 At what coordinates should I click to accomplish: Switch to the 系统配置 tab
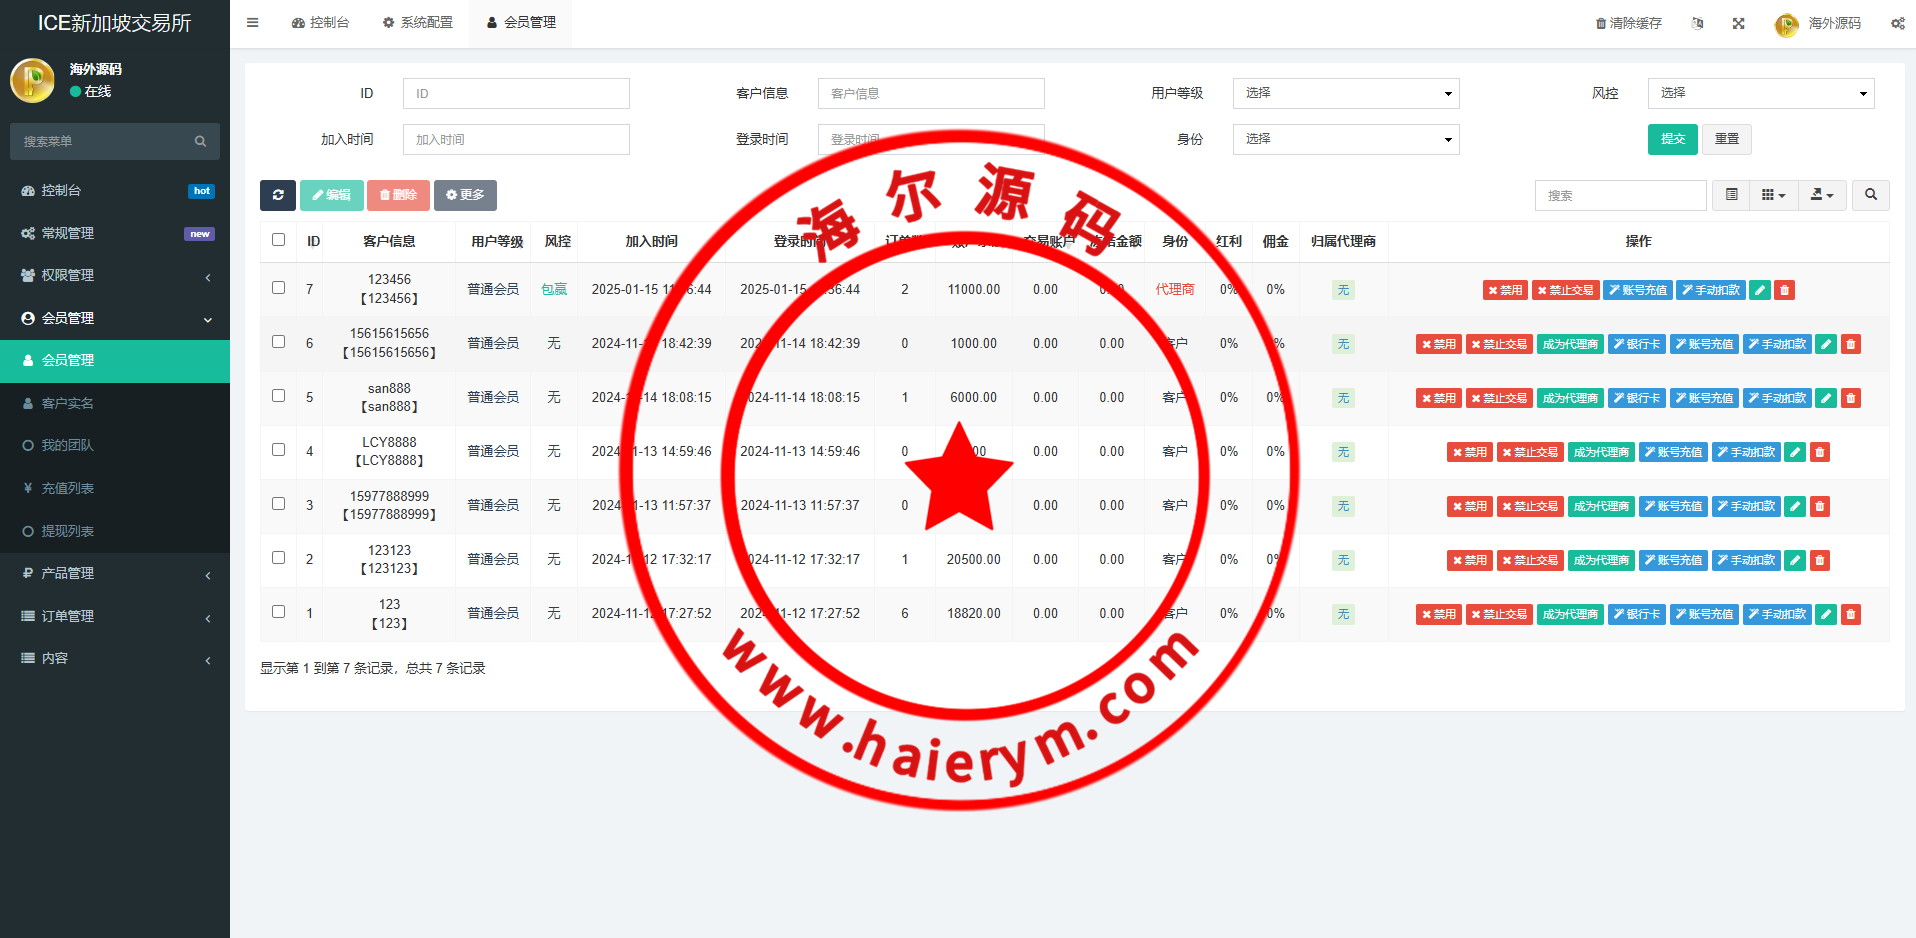pos(418,22)
